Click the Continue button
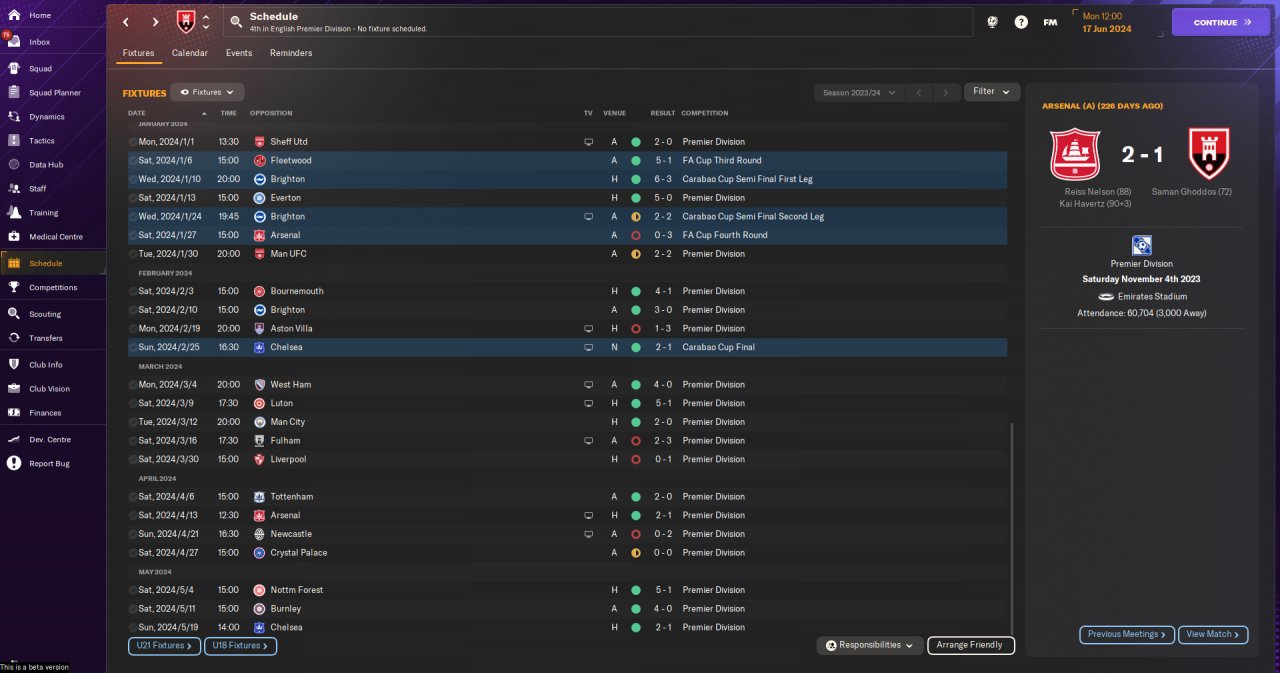 pos(1221,22)
